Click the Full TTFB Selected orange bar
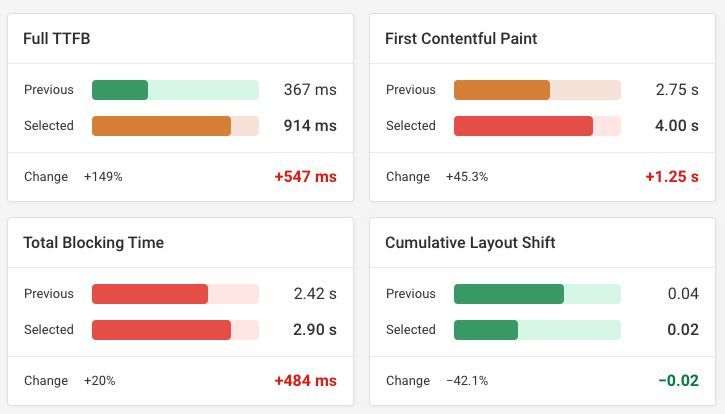 point(161,126)
